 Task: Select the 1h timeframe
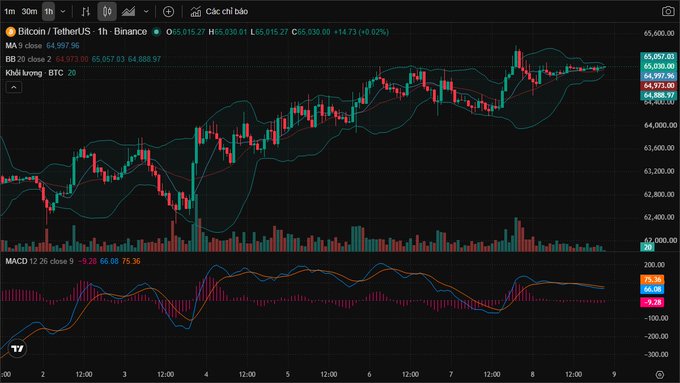(x=49, y=12)
